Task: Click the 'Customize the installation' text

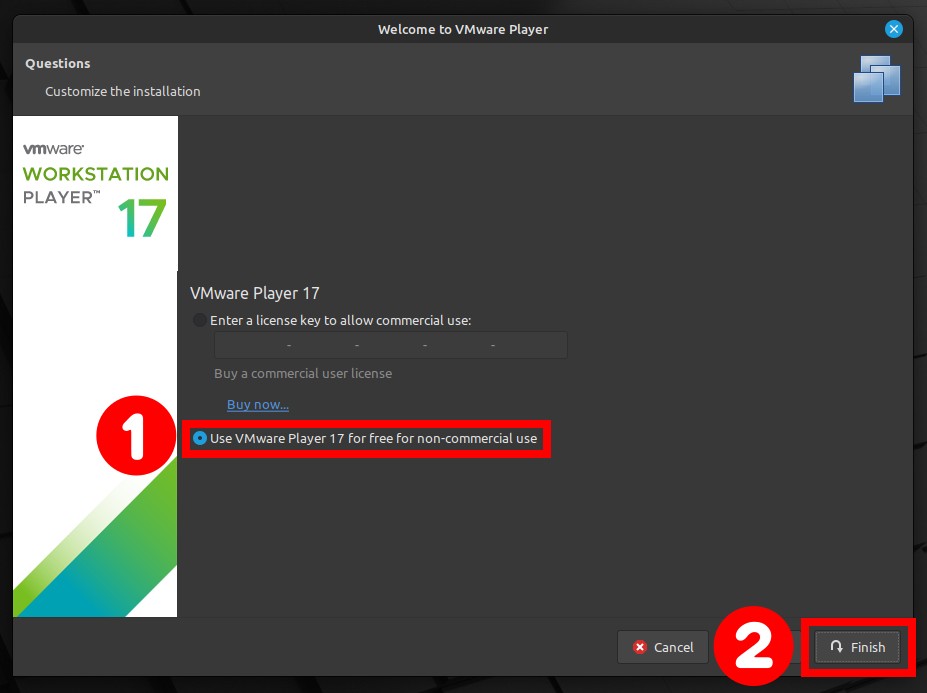Action: pyautogui.click(x=122, y=92)
